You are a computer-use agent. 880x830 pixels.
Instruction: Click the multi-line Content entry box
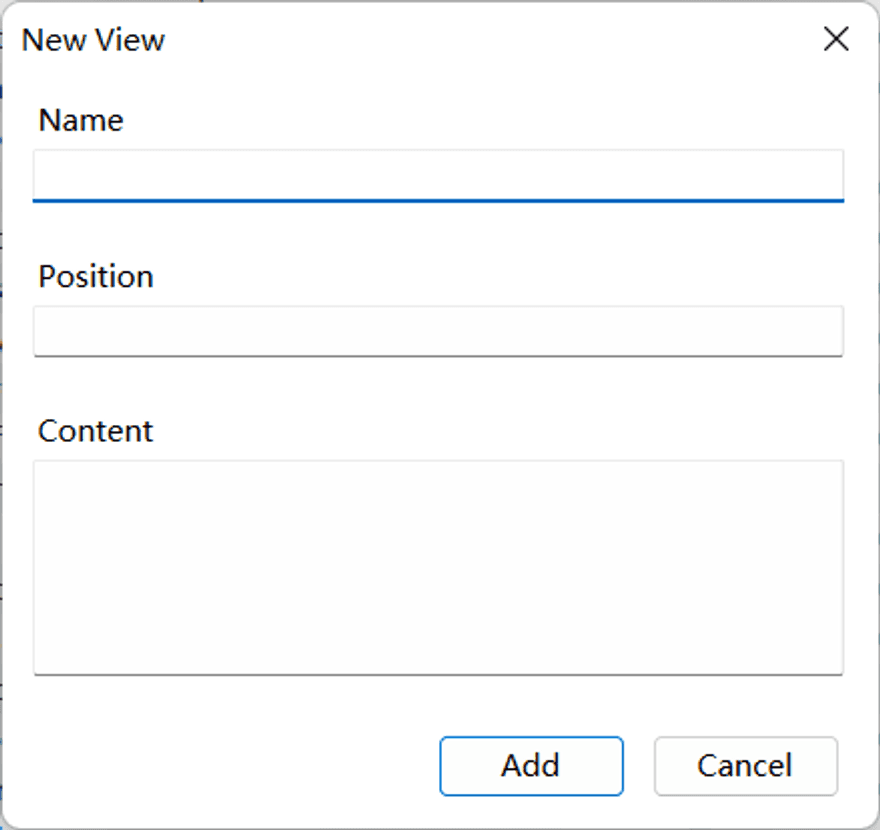pos(438,567)
